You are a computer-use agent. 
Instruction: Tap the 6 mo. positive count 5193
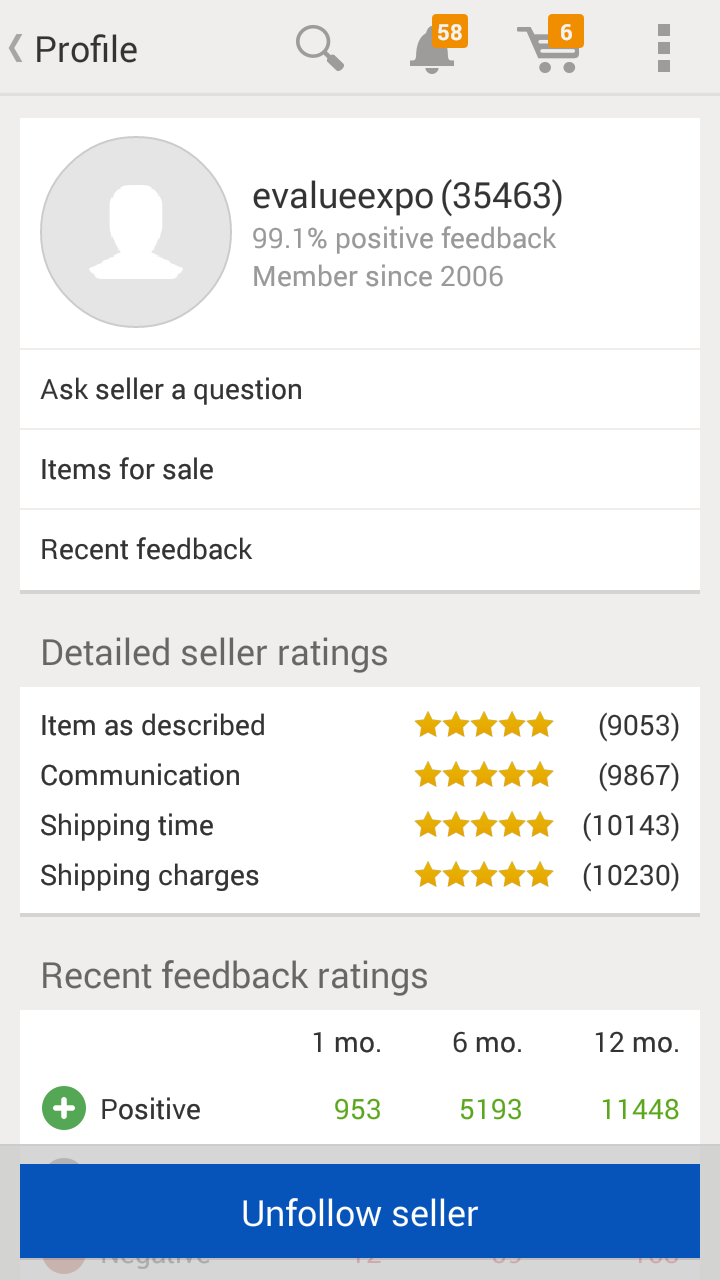[490, 1109]
